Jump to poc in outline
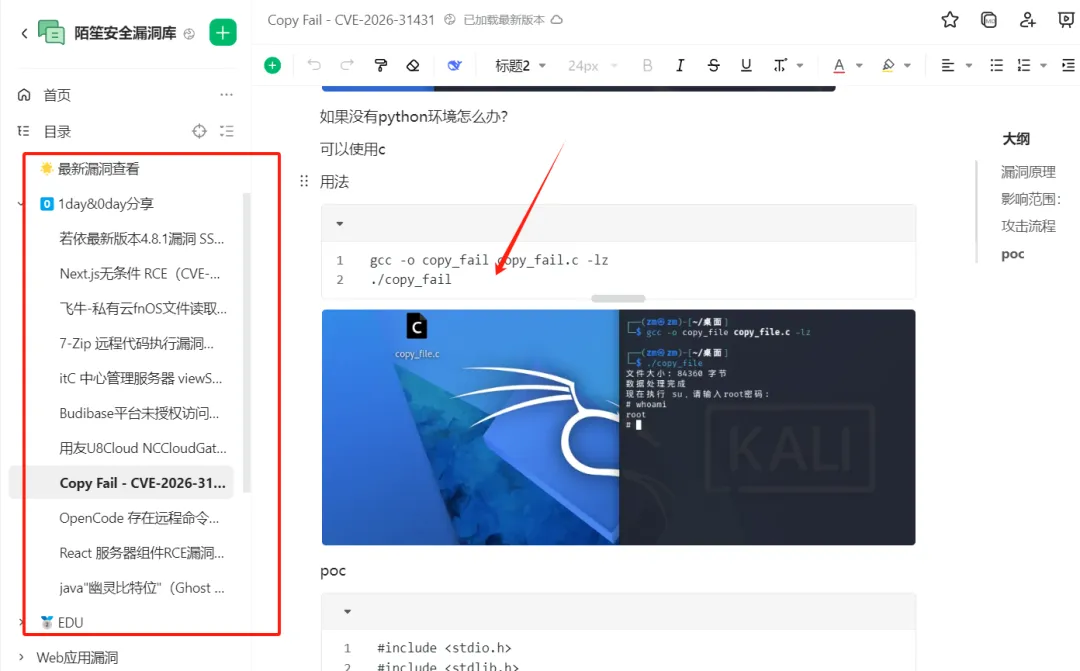The width and height of the screenshot is (1080, 671). click(x=1012, y=254)
